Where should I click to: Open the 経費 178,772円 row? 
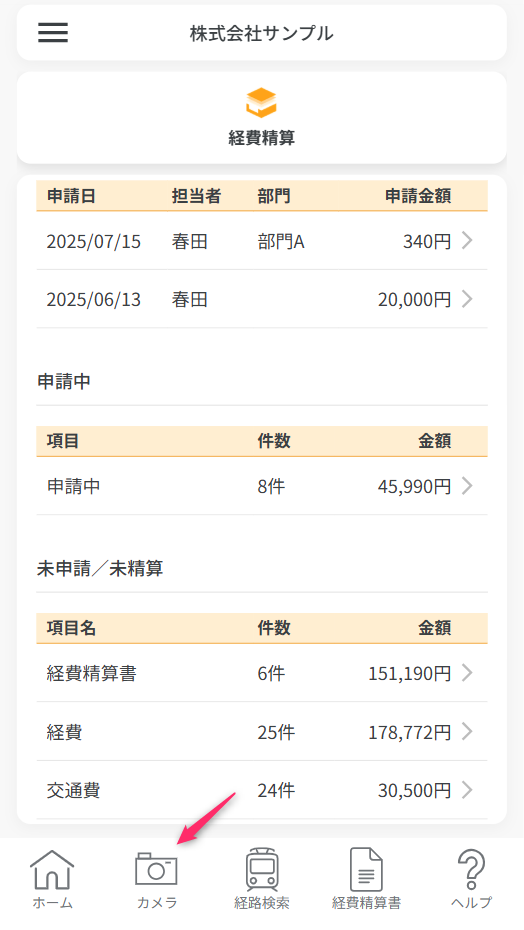pyautogui.click(x=262, y=731)
